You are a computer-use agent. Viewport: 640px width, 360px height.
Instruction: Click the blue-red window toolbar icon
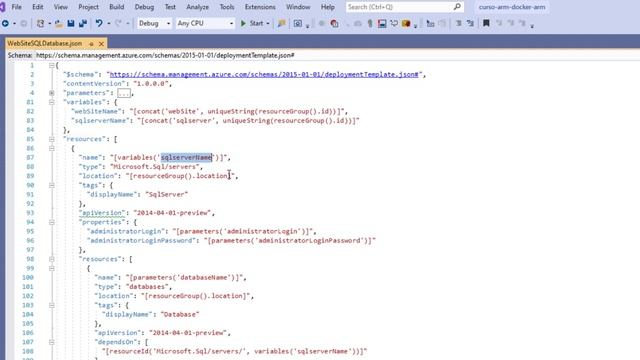pos(382,24)
